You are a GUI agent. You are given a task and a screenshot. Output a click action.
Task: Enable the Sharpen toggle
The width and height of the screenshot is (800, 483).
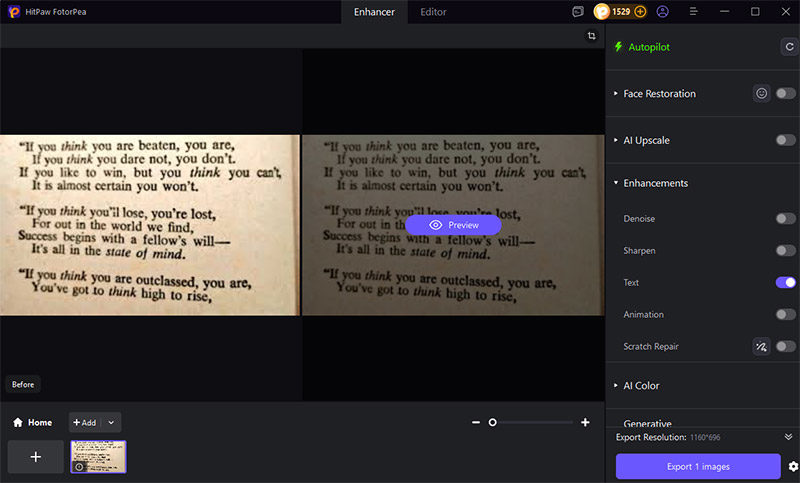(x=785, y=250)
